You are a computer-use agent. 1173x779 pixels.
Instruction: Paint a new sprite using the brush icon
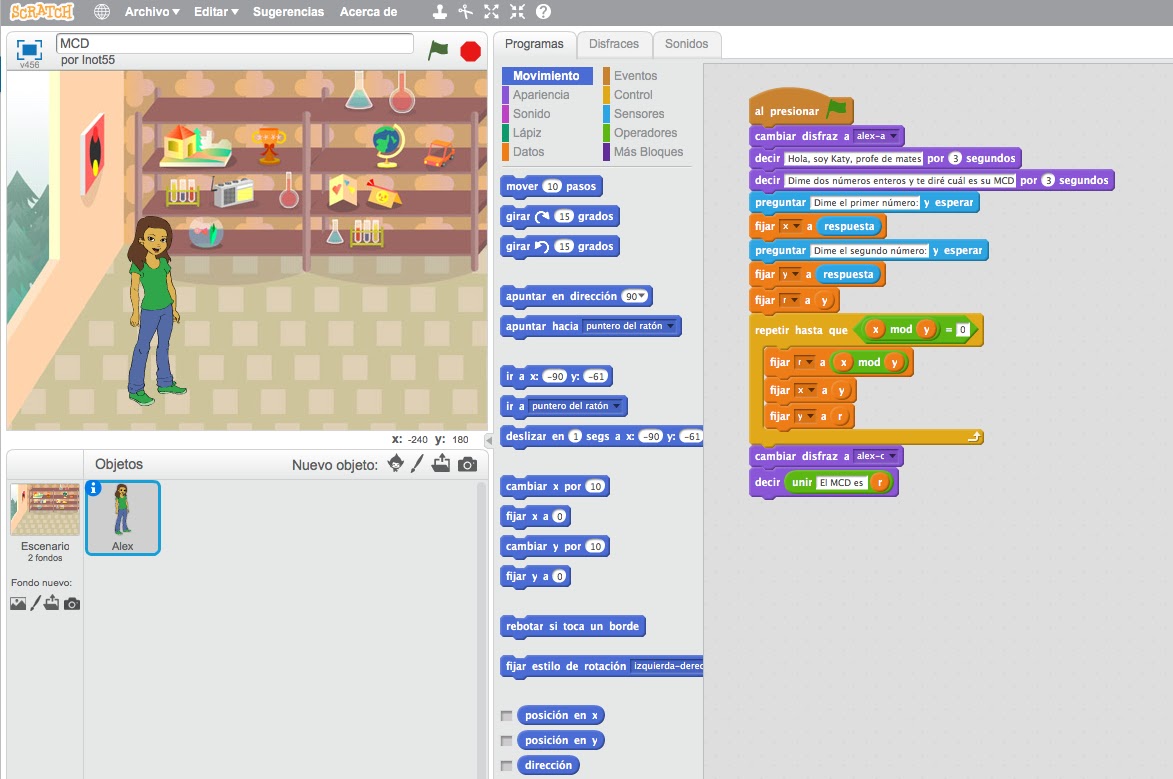pos(419,462)
